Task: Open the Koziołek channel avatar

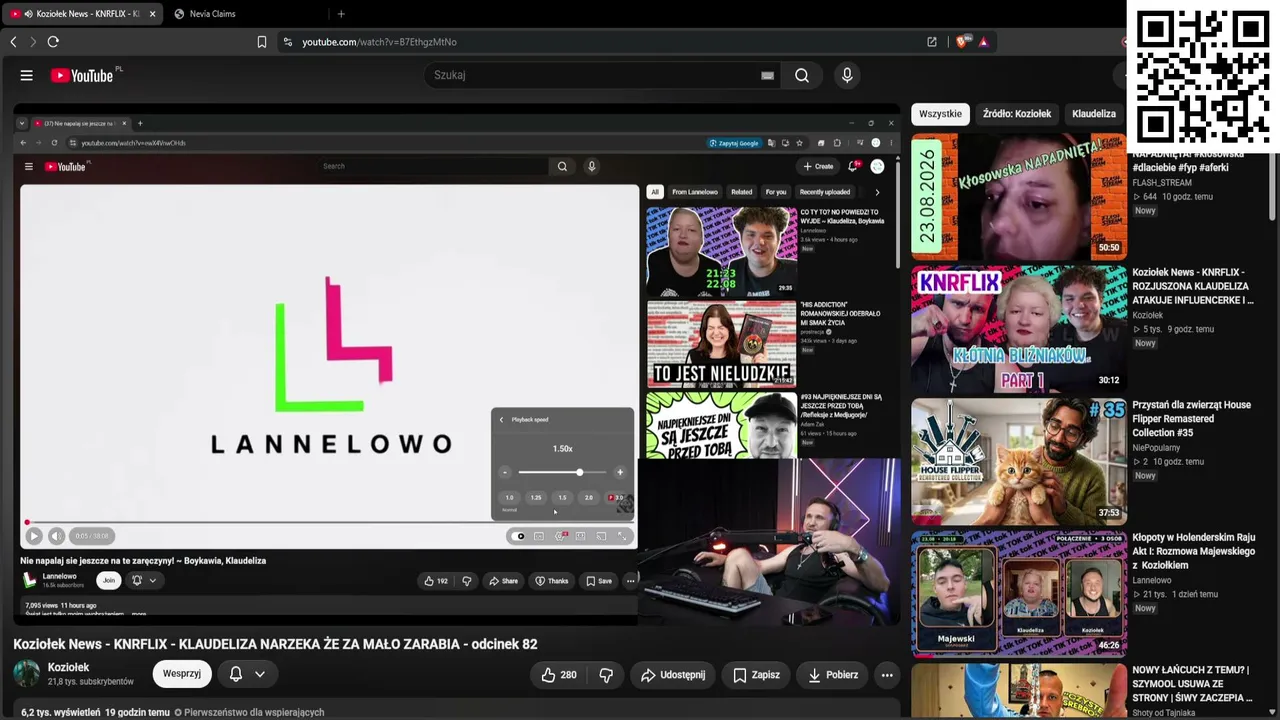Action: [26, 674]
